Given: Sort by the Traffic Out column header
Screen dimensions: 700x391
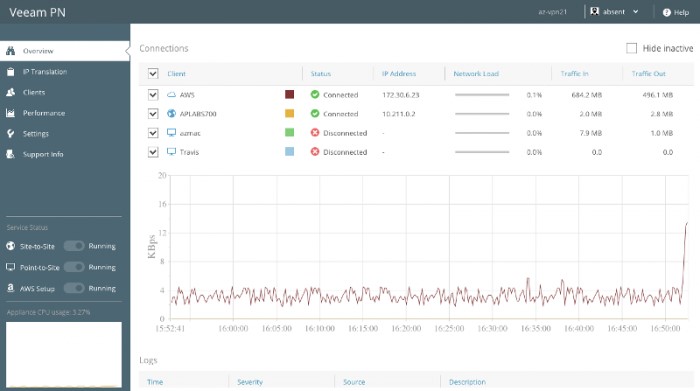Looking at the screenshot, I should coord(648,74).
